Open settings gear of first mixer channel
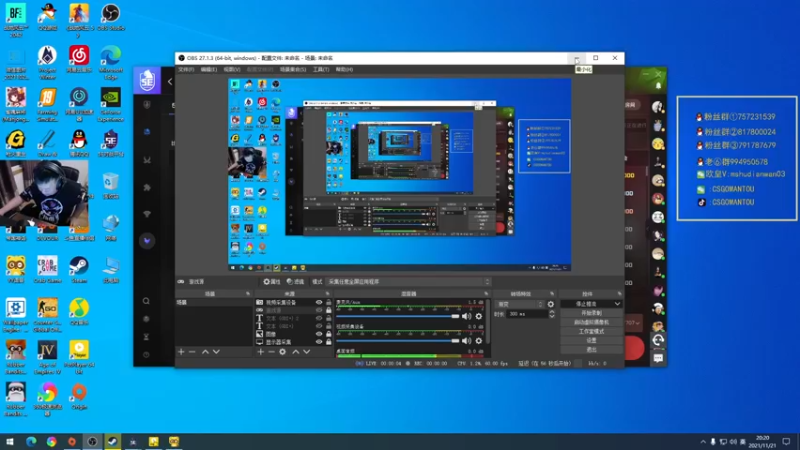The image size is (800, 450). [479, 316]
